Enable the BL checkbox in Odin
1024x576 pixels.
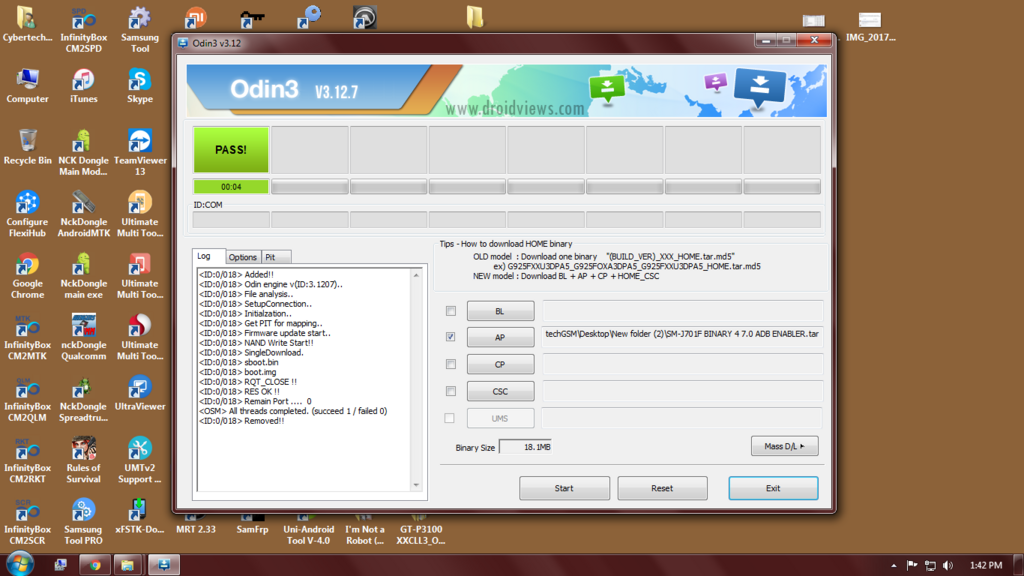coord(451,311)
